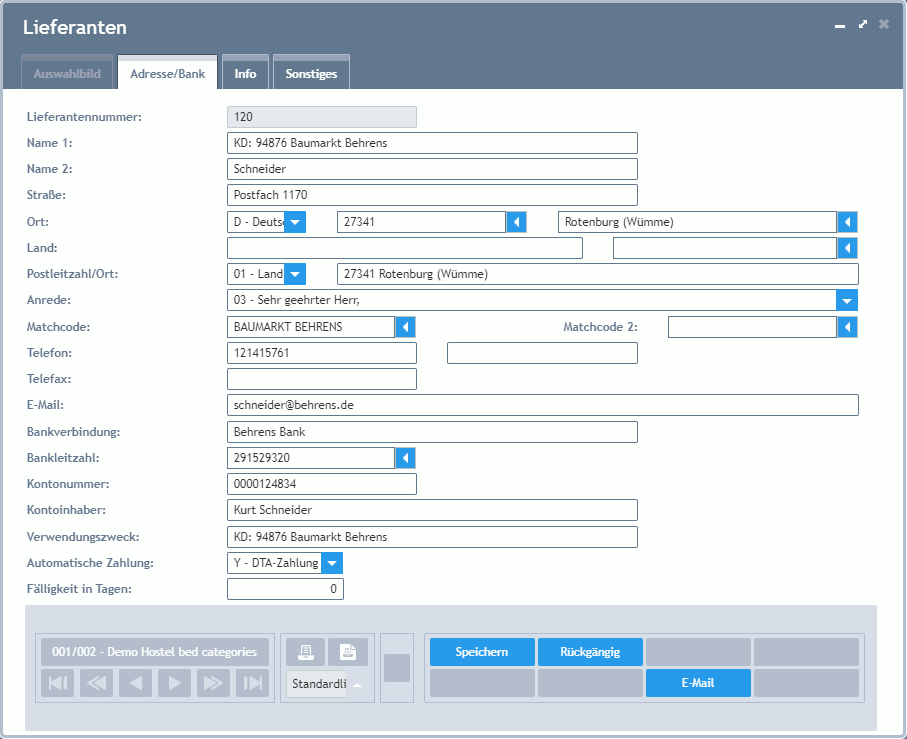Expand the Anrede salutation dropdown
Image resolution: width=907 pixels, height=739 pixels.
click(x=847, y=301)
